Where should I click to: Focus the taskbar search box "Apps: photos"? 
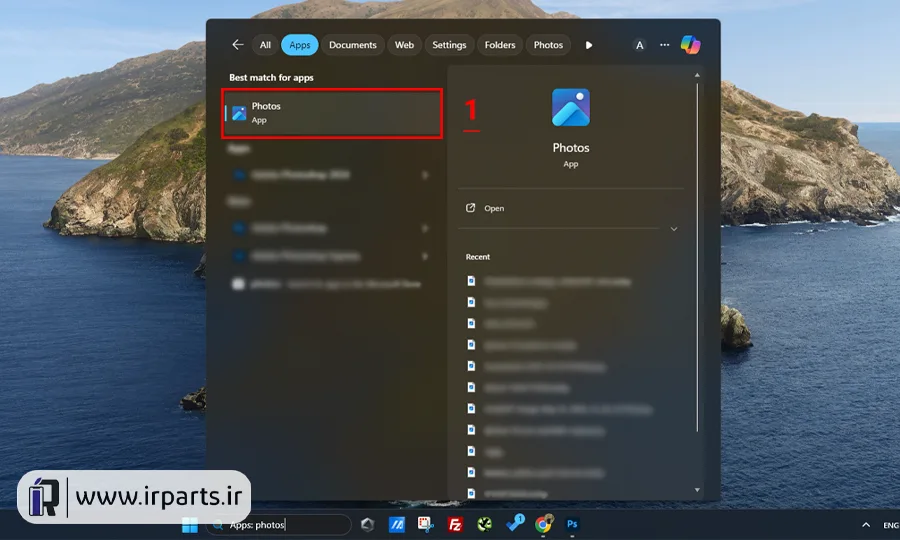(279, 525)
